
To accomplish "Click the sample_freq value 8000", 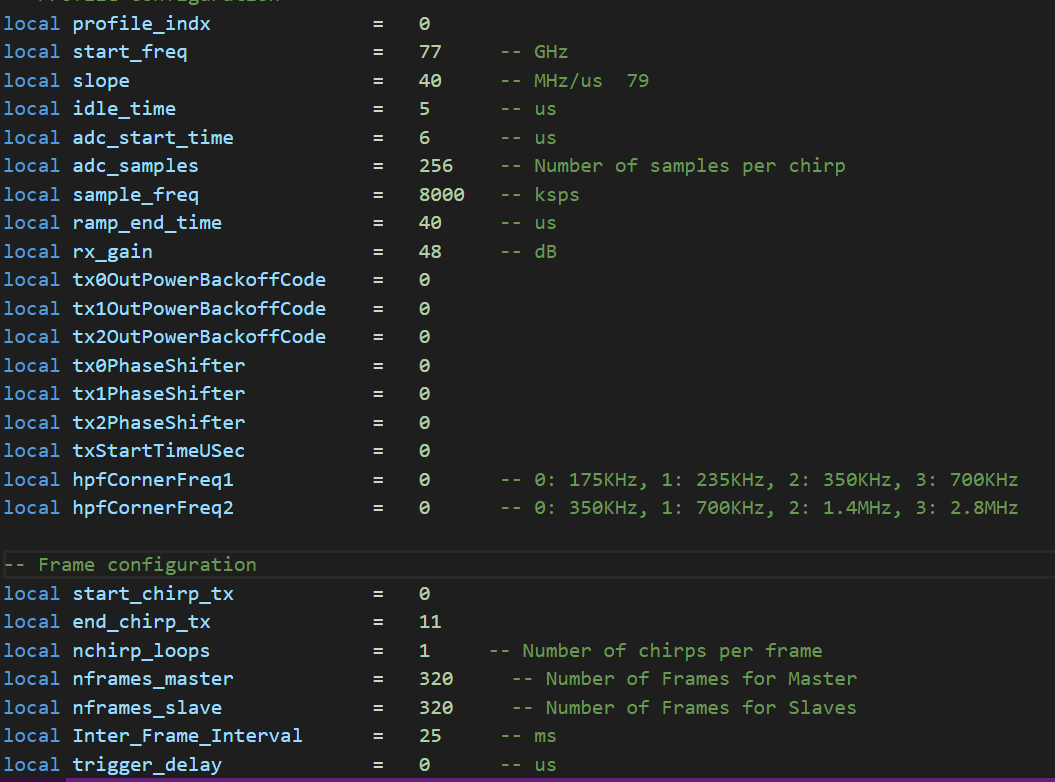I will pos(442,194).
